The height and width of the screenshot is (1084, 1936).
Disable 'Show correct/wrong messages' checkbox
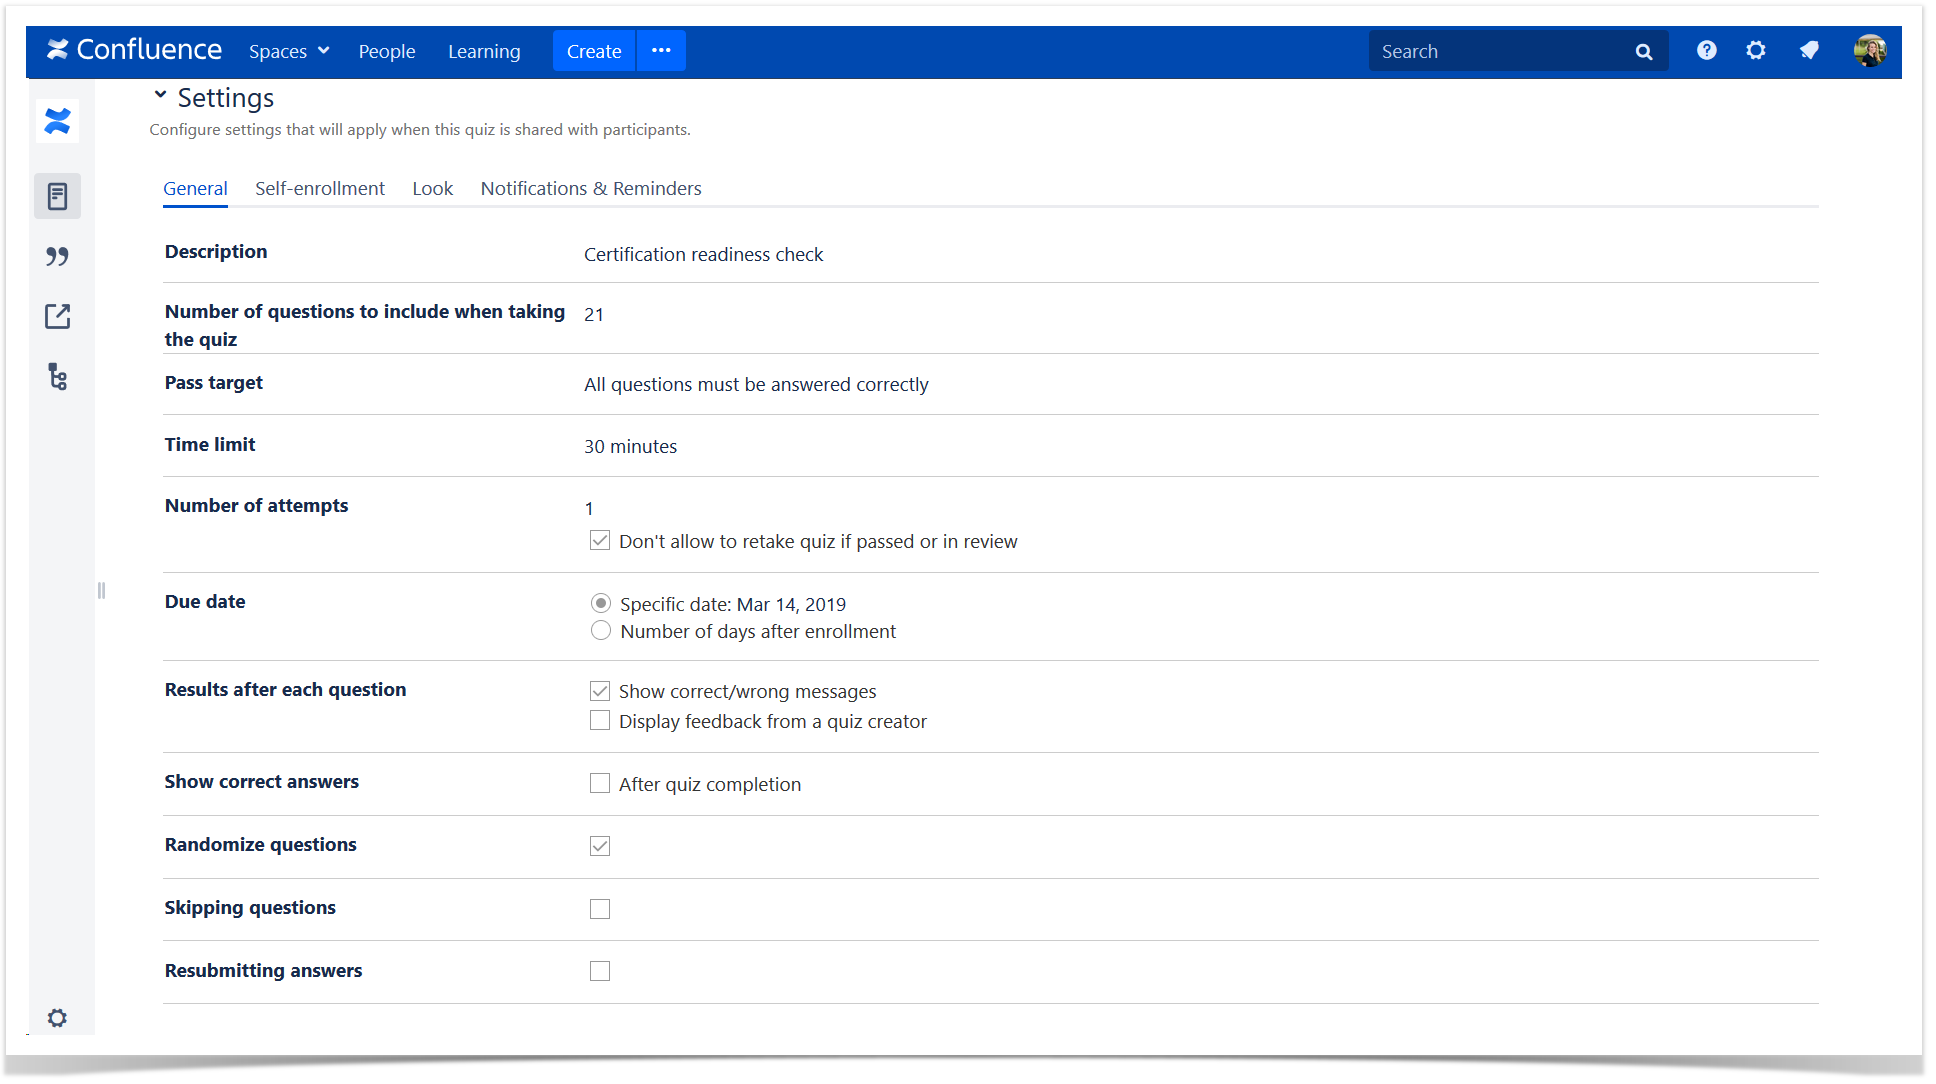point(600,690)
